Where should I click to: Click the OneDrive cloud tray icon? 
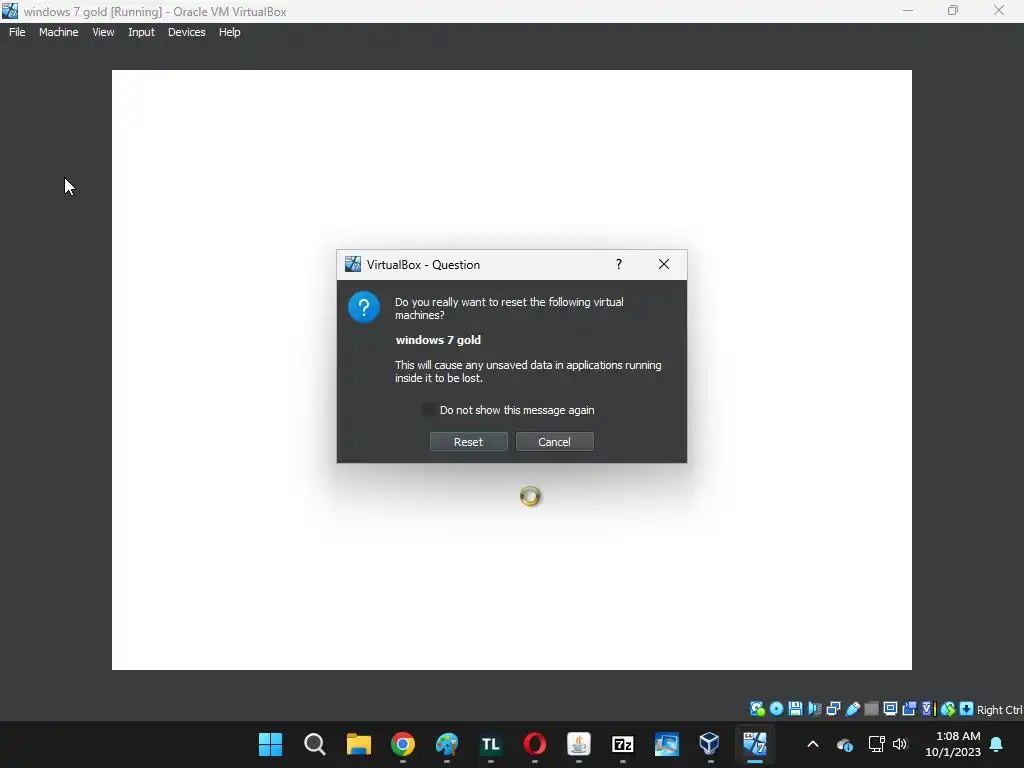[845, 744]
